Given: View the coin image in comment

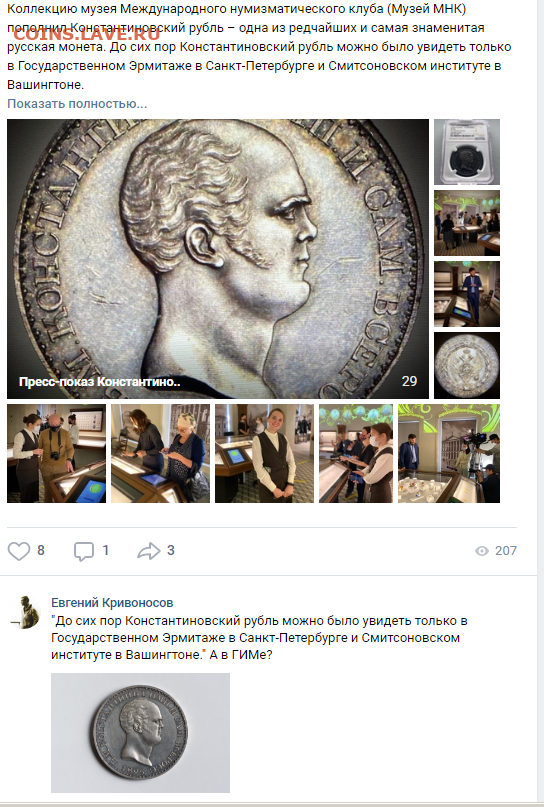Looking at the screenshot, I should click(141, 733).
